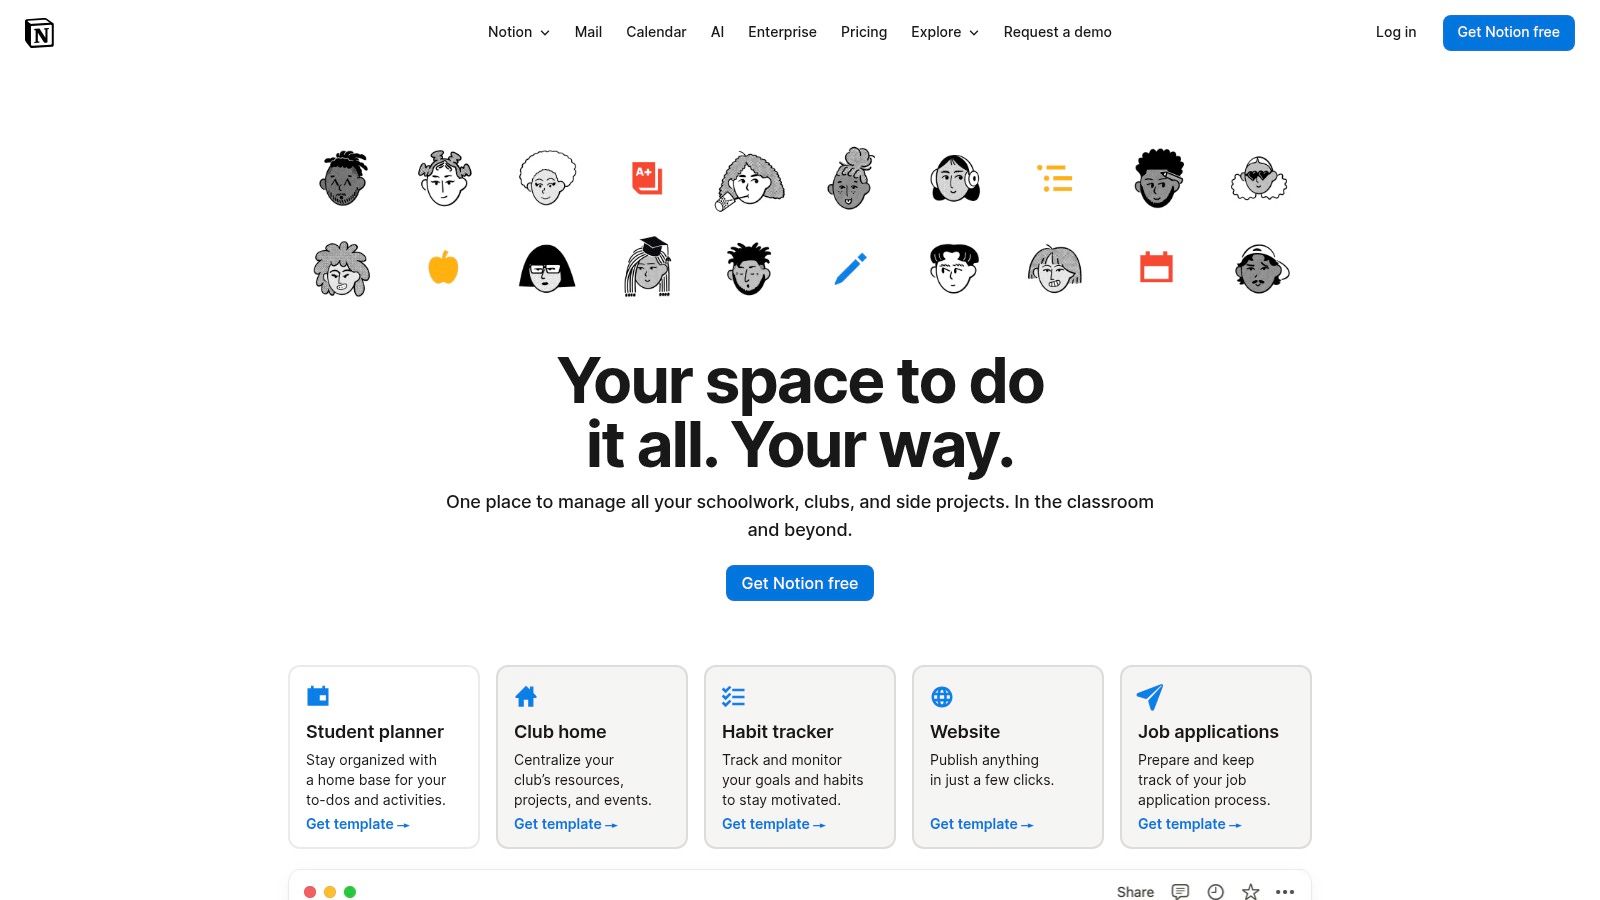Go to the Enterprise page

(x=782, y=32)
